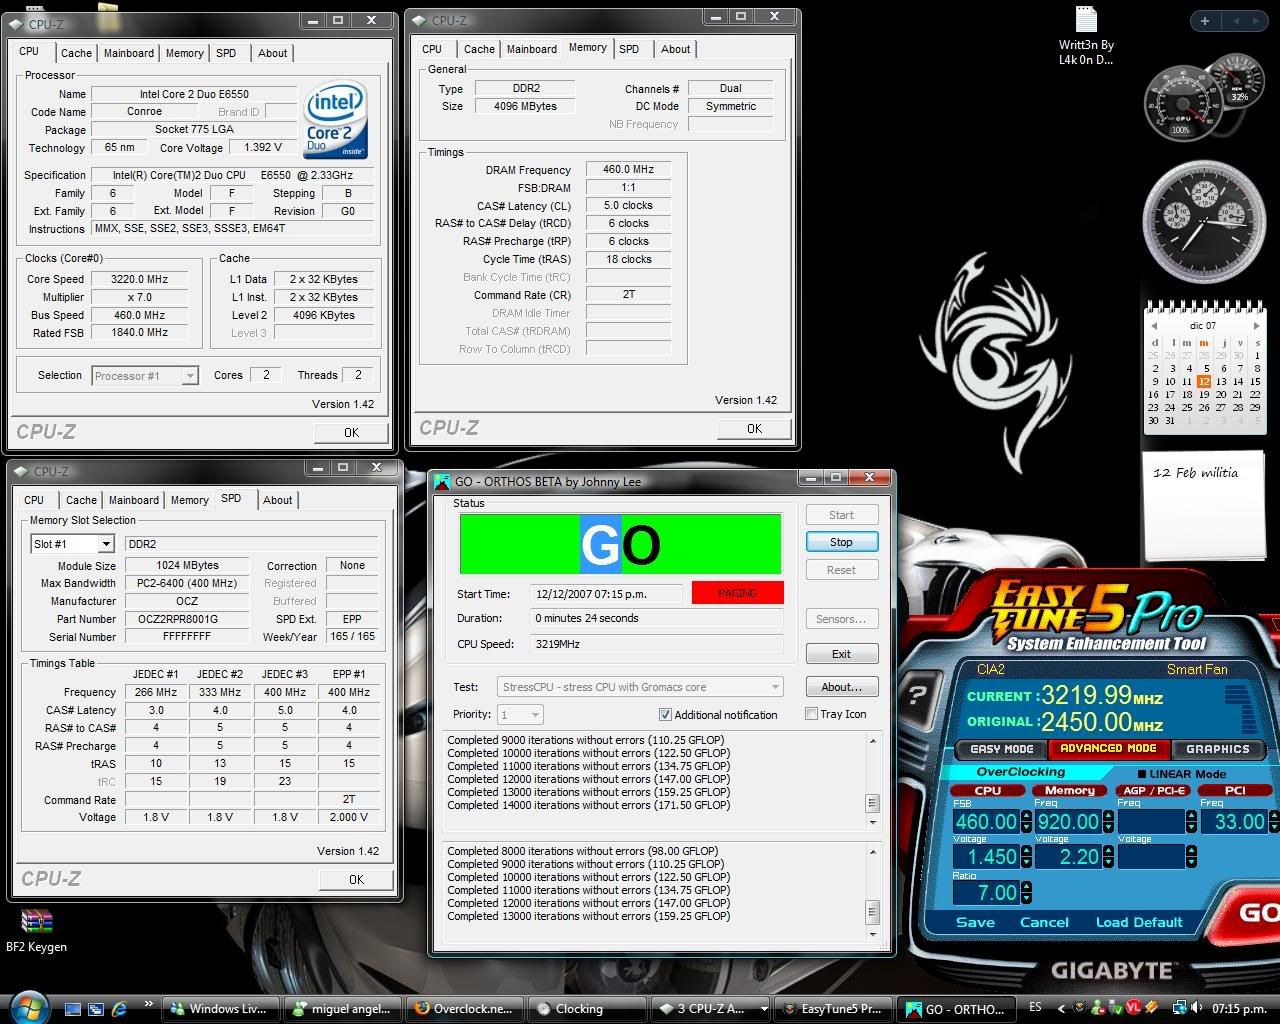The height and width of the screenshot is (1024, 1280).
Task: Switch to the Mainboard tab in CPU-Z
Action: pos(128,53)
